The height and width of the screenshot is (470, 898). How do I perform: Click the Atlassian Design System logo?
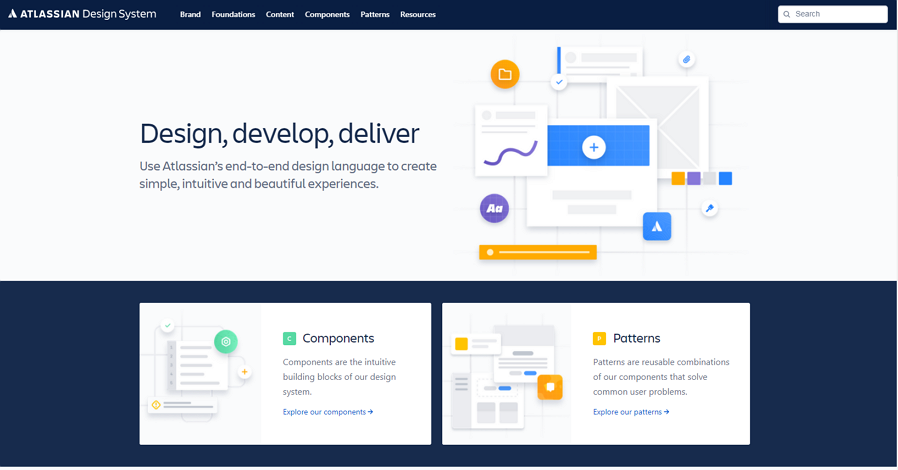(82, 14)
